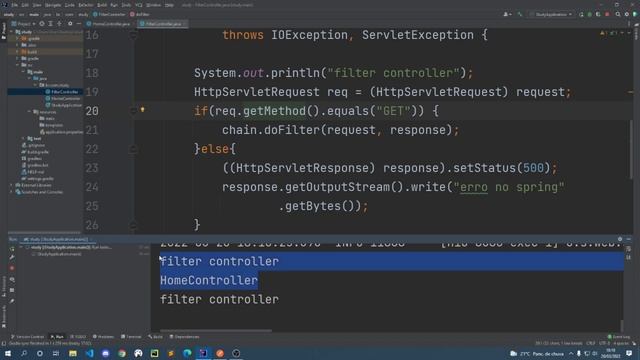
Task: Expand the test folder
Action: tap(23, 138)
